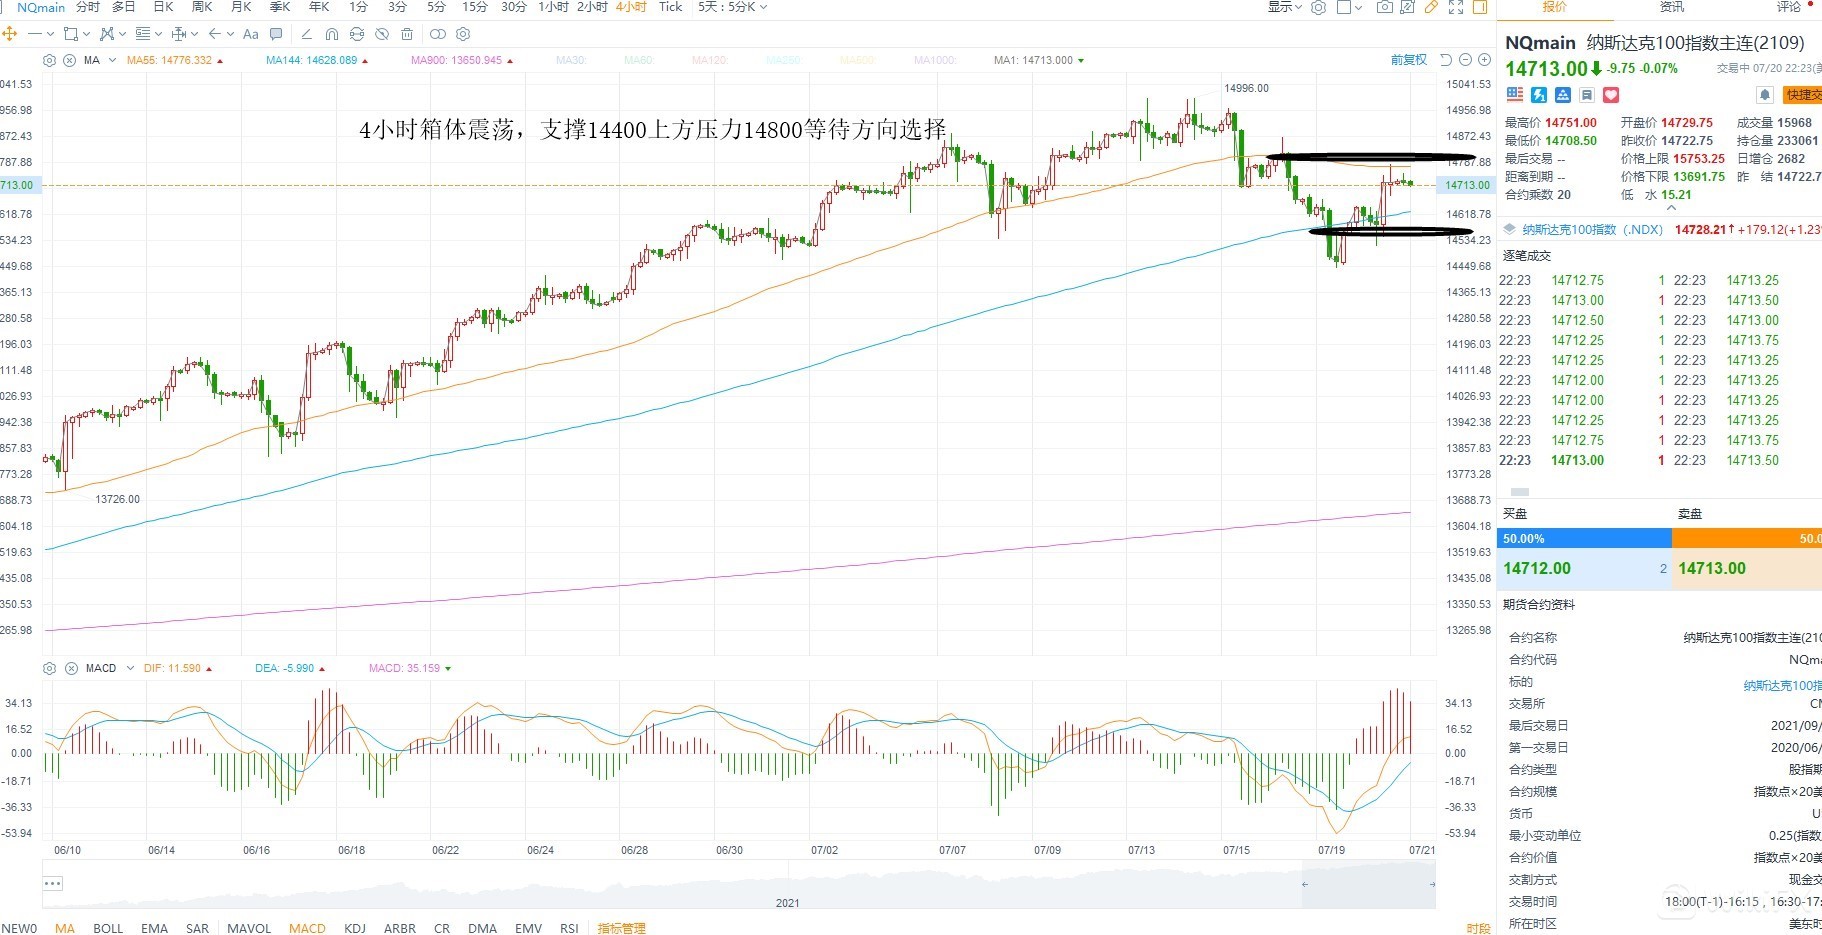
Task: Expand the 5天:5分K period dropdown
Action: tap(732, 7)
